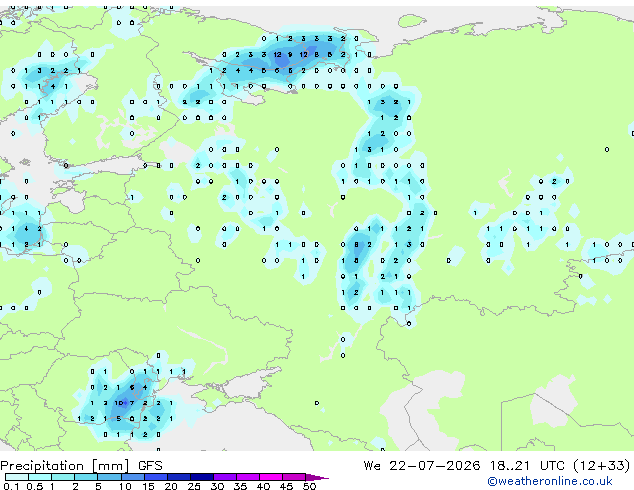Viewport: 634px width, 490px height.
Task: Pick the dark navy swatch between 25 and 30
Action: [x=202, y=477]
